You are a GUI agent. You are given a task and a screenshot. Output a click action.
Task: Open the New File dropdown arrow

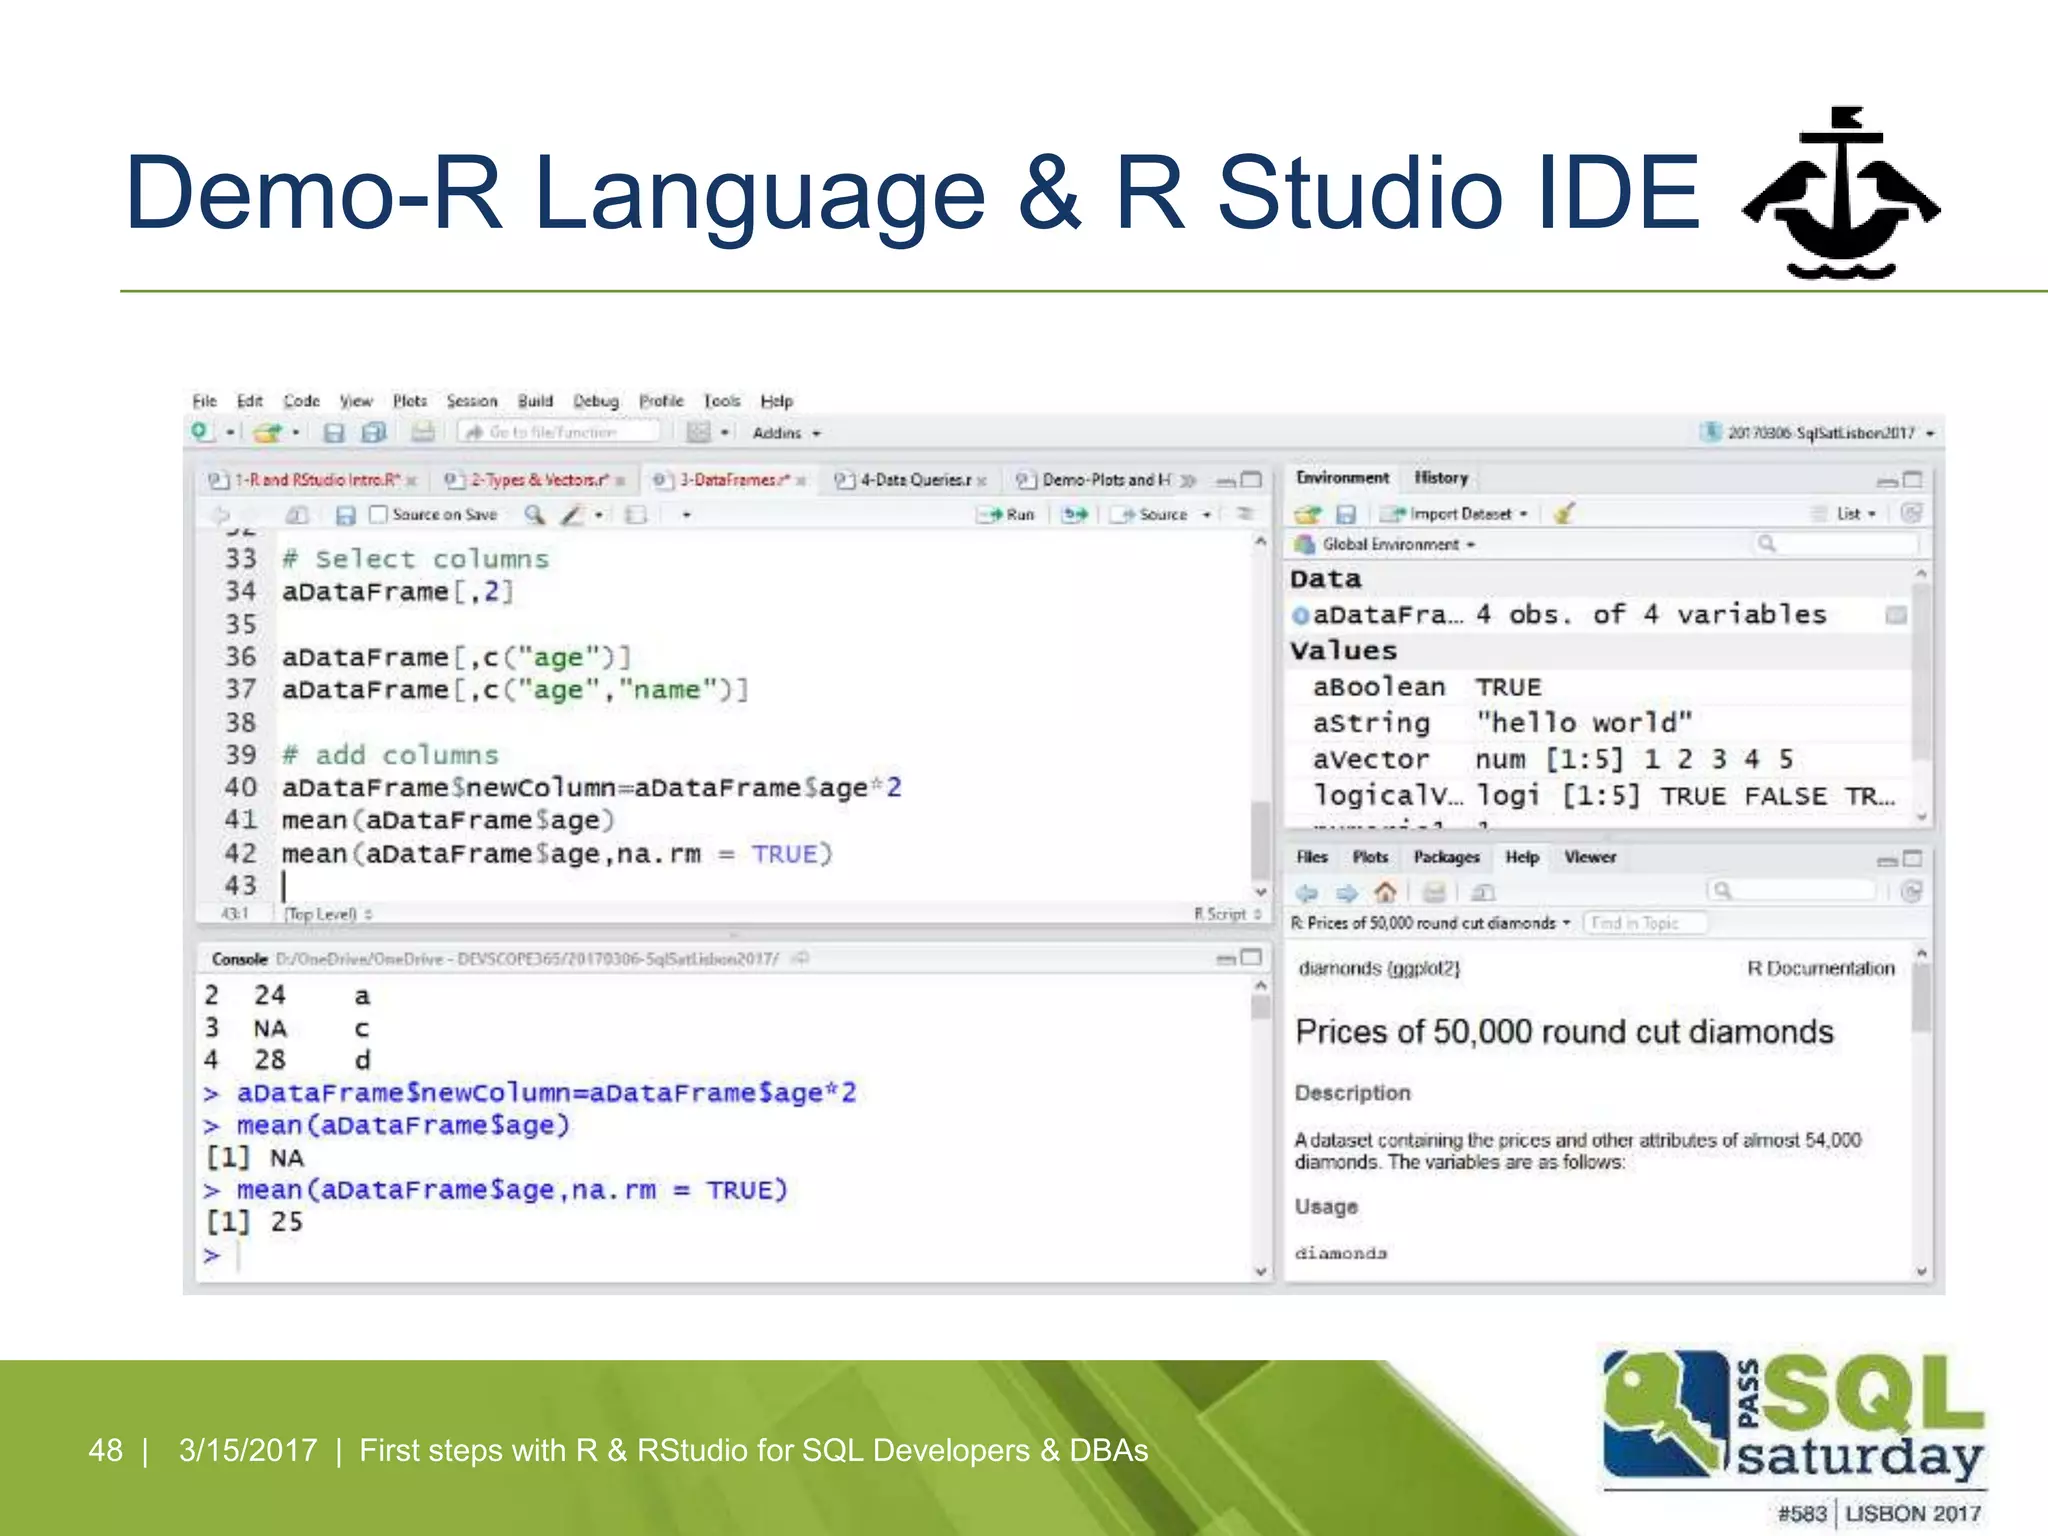pyautogui.click(x=230, y=433)
